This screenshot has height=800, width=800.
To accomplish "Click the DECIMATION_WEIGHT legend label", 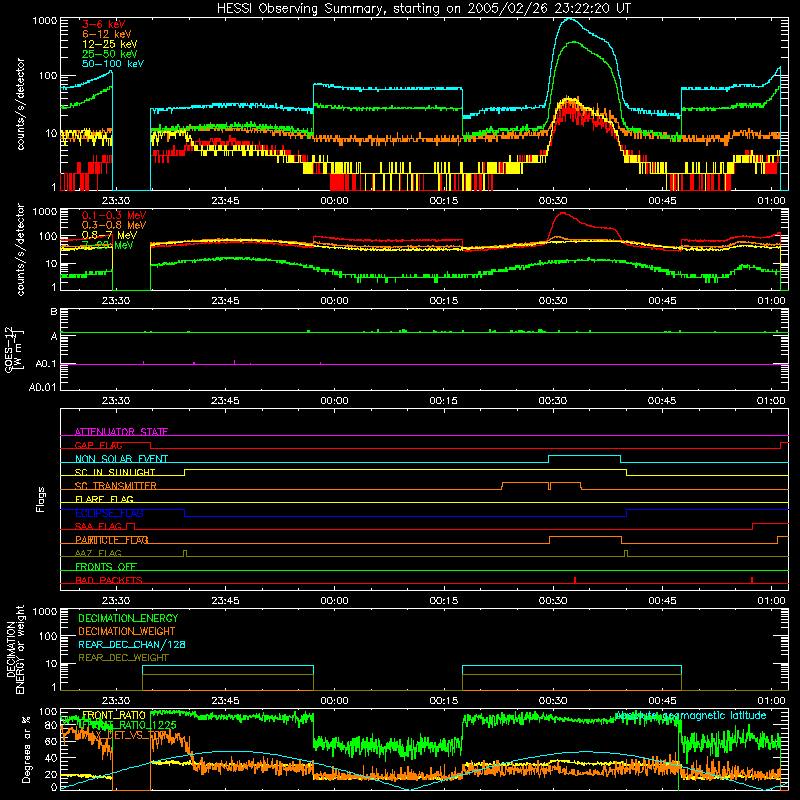I will pos(127,631).
